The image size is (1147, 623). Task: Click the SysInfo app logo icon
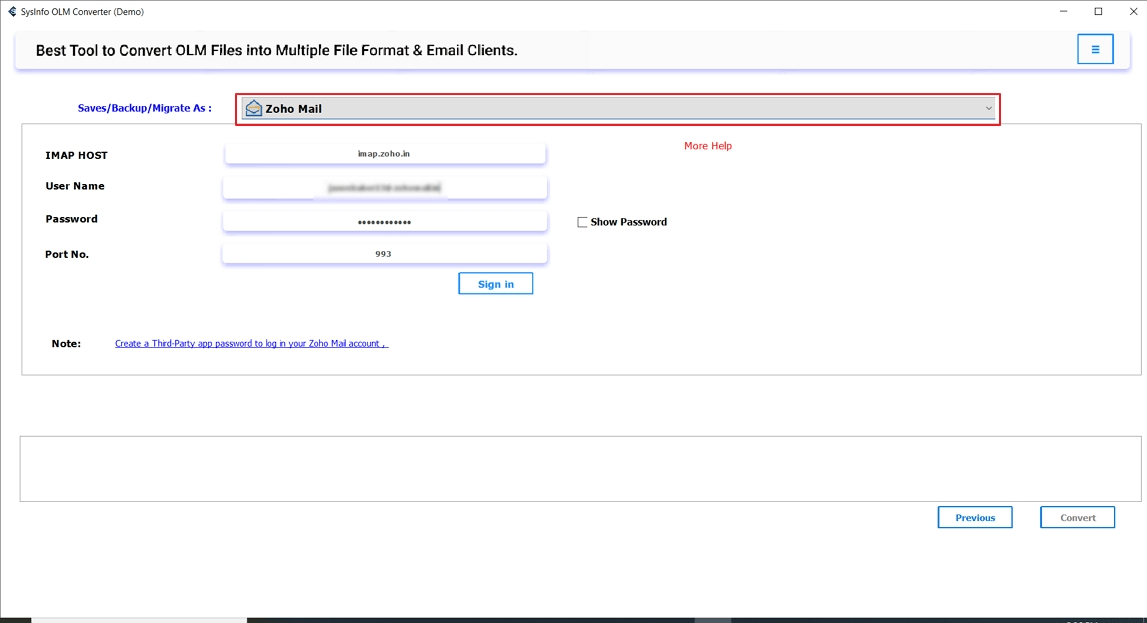[x=12, y=12]
